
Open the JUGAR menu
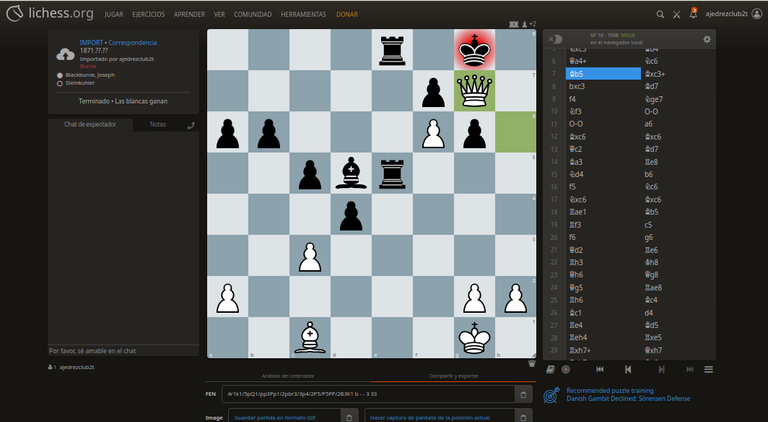click(114, 15)
